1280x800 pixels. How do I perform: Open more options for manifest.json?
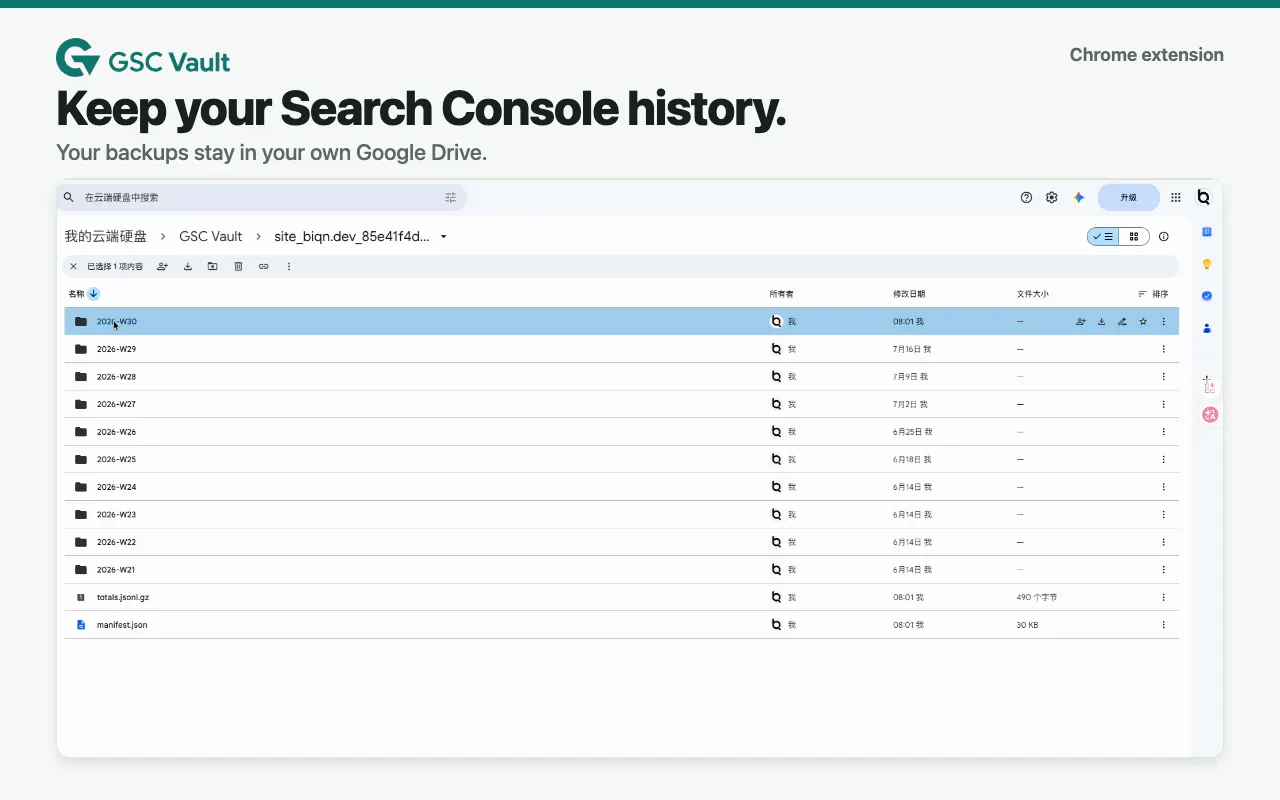[x=1164, y=625]
